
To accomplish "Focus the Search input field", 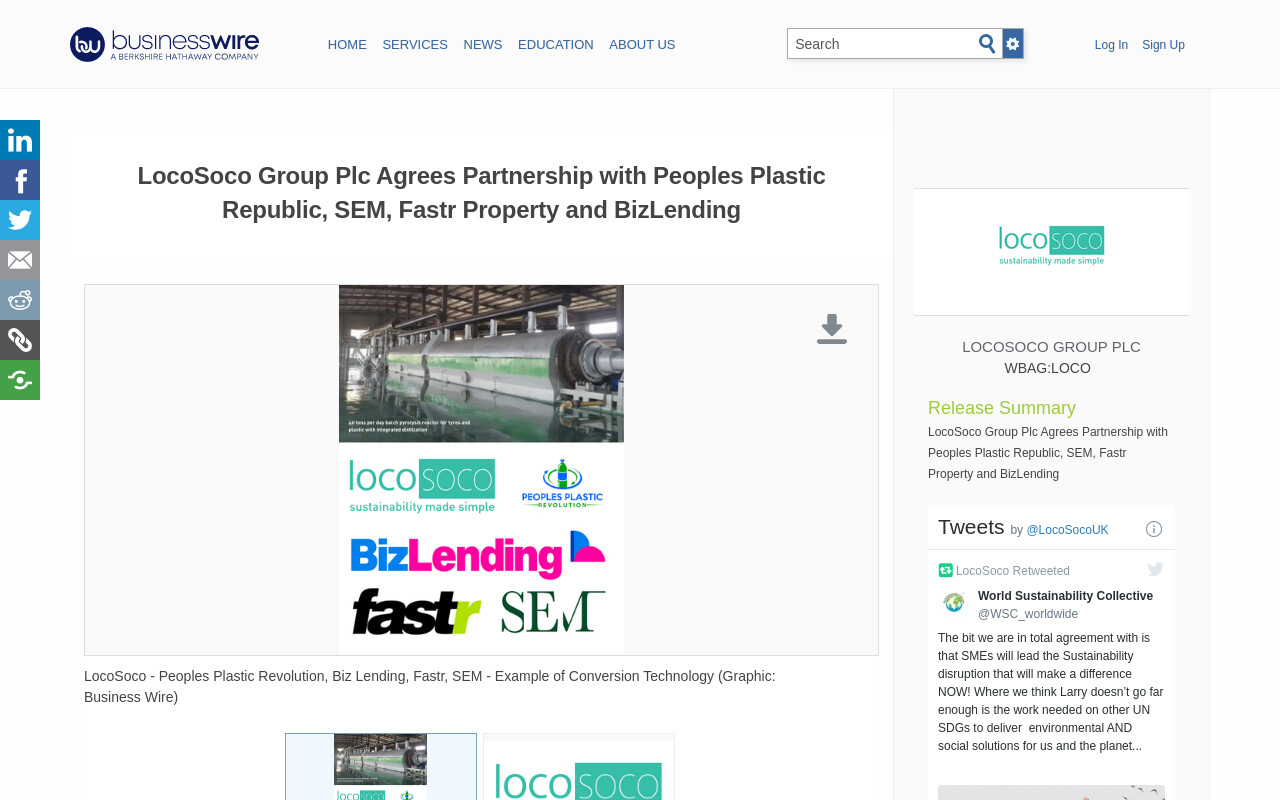I will pos(882,44).
